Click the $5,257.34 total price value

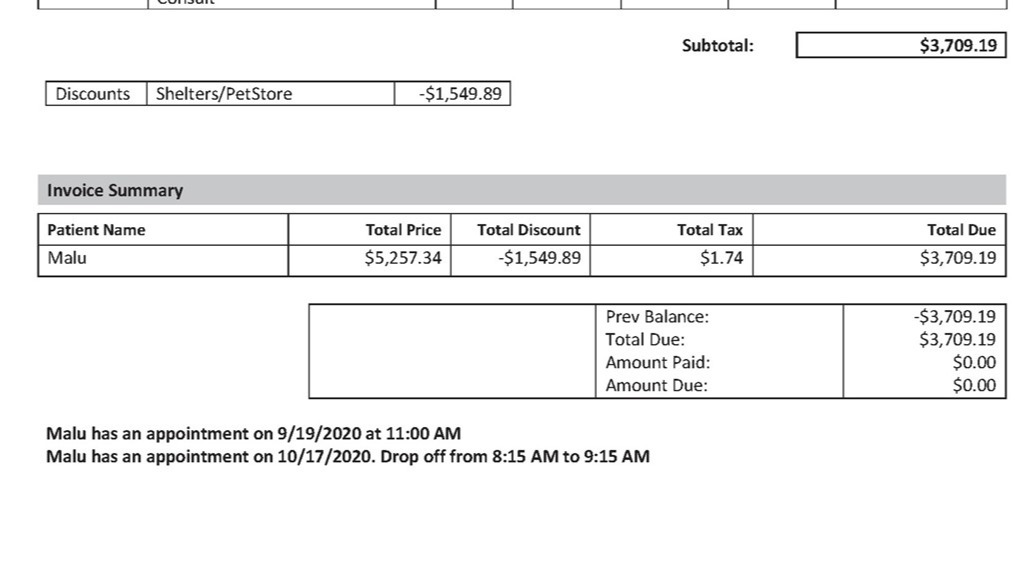pos(403,258)
